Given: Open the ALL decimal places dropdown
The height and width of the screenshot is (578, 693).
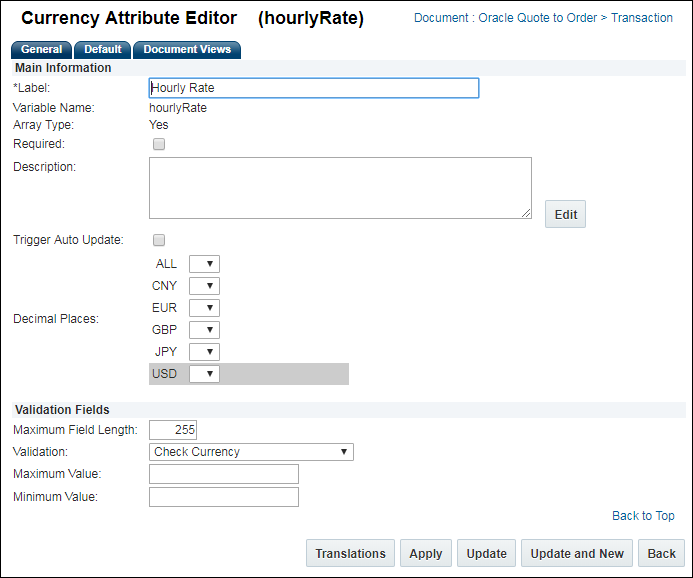Looking at the screenshot, I should [x=204, y=264].
